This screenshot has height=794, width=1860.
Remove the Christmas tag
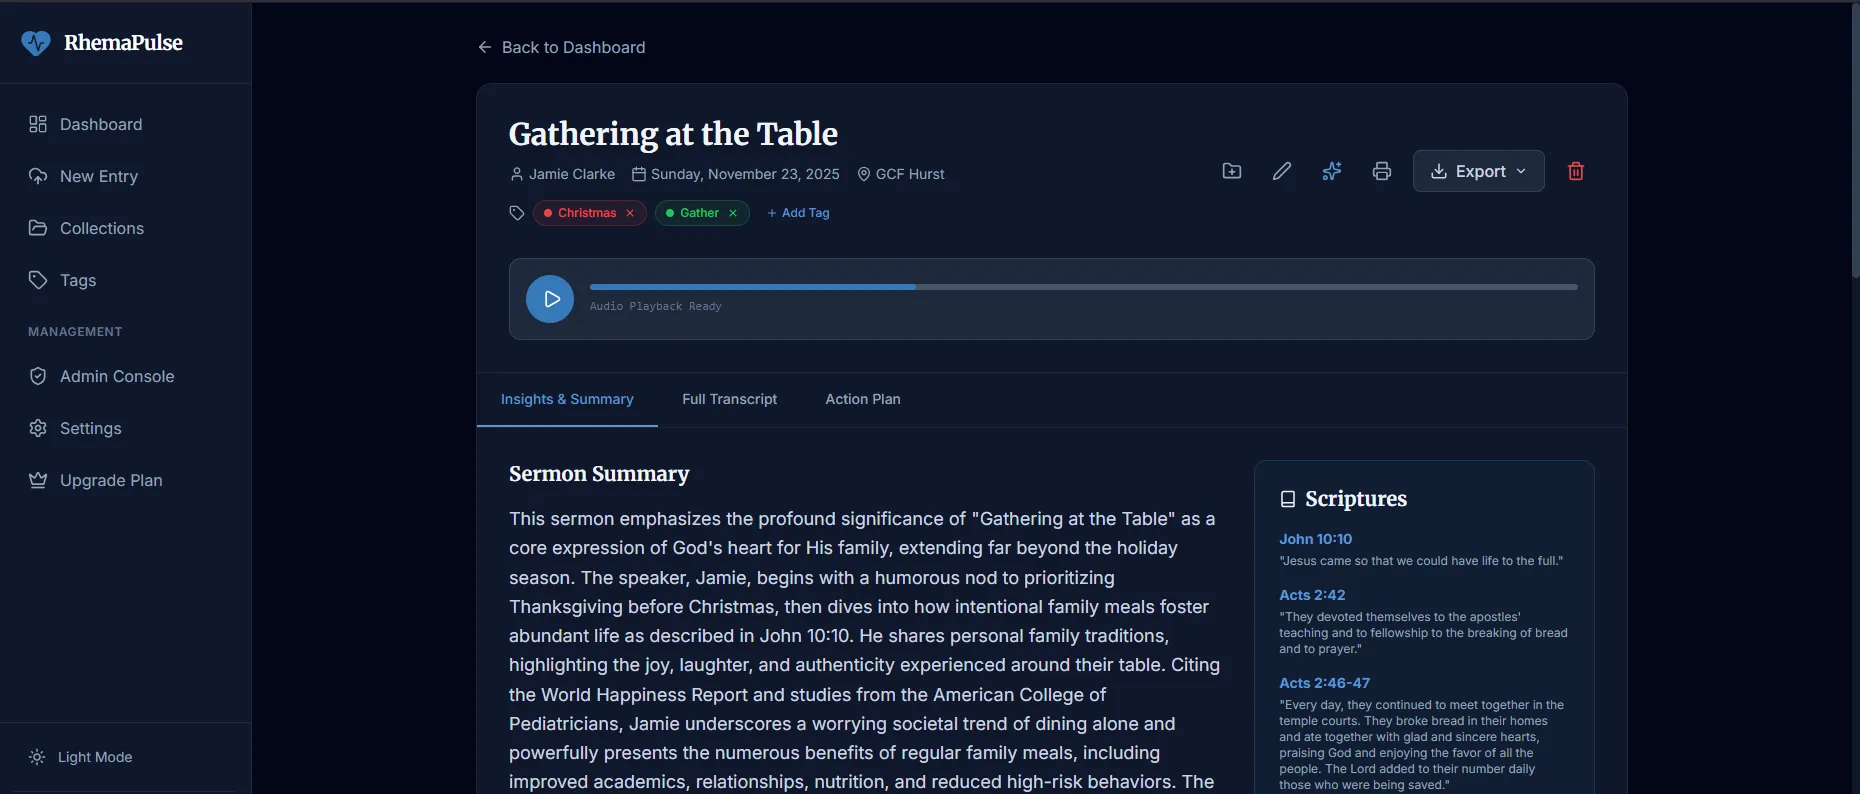tap(630, 213)
